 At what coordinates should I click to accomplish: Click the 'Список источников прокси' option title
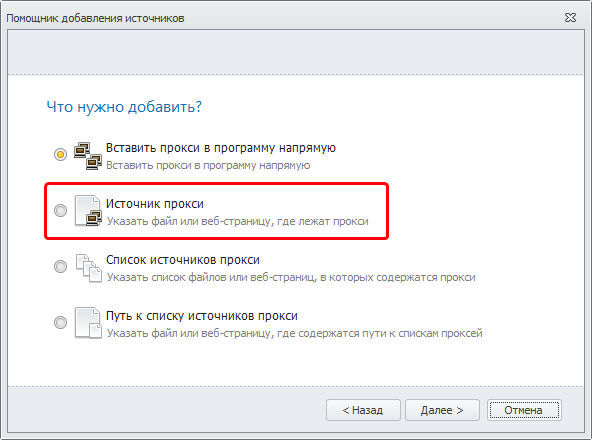[x=183, y=260]
